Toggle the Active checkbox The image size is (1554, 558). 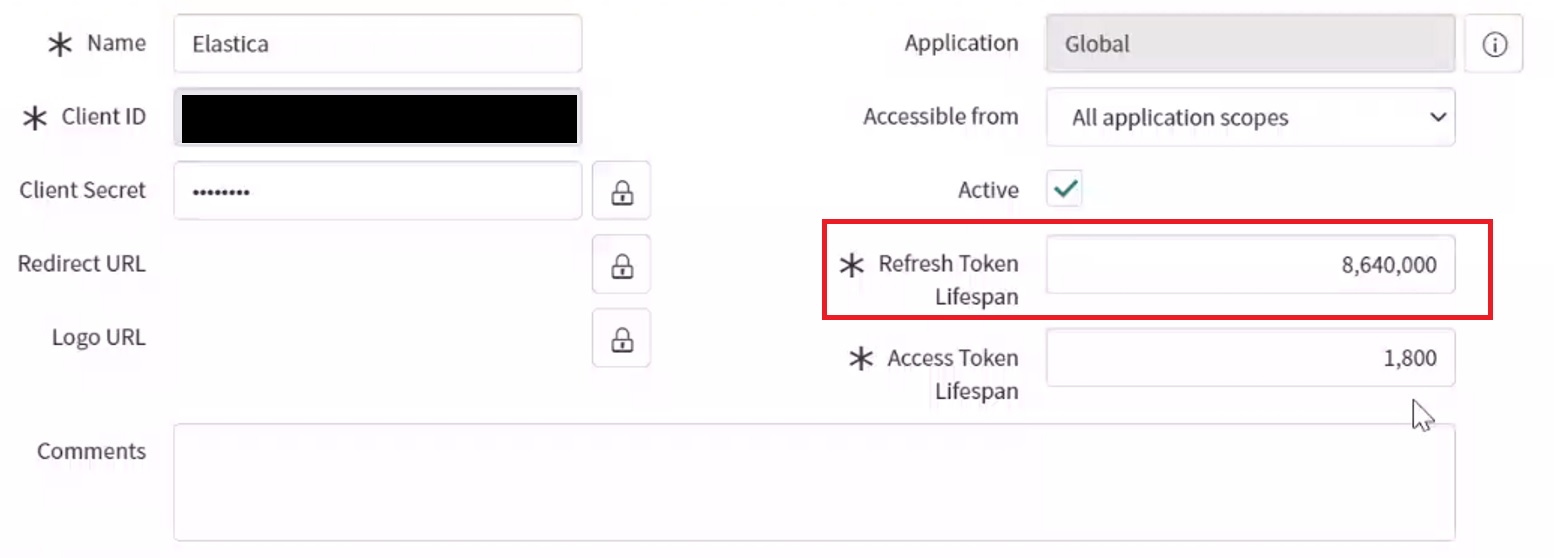[1065, 189]
